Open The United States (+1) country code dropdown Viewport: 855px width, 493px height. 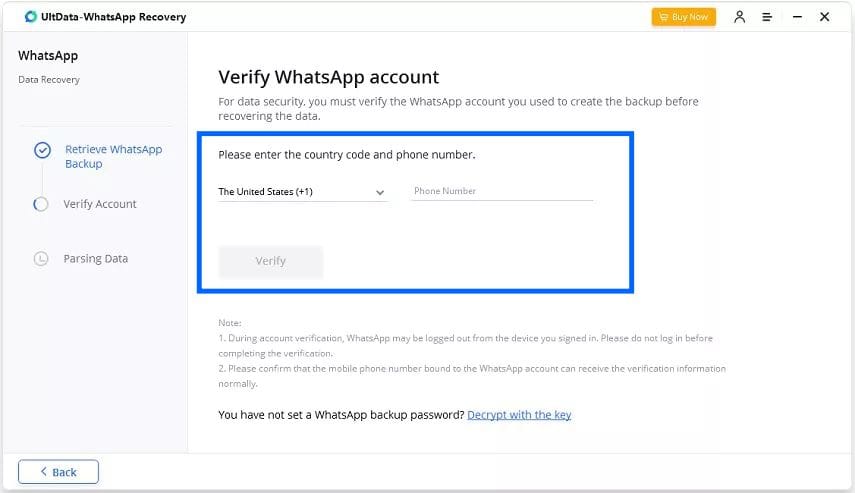pyautogui.click(x=300, y=191)
